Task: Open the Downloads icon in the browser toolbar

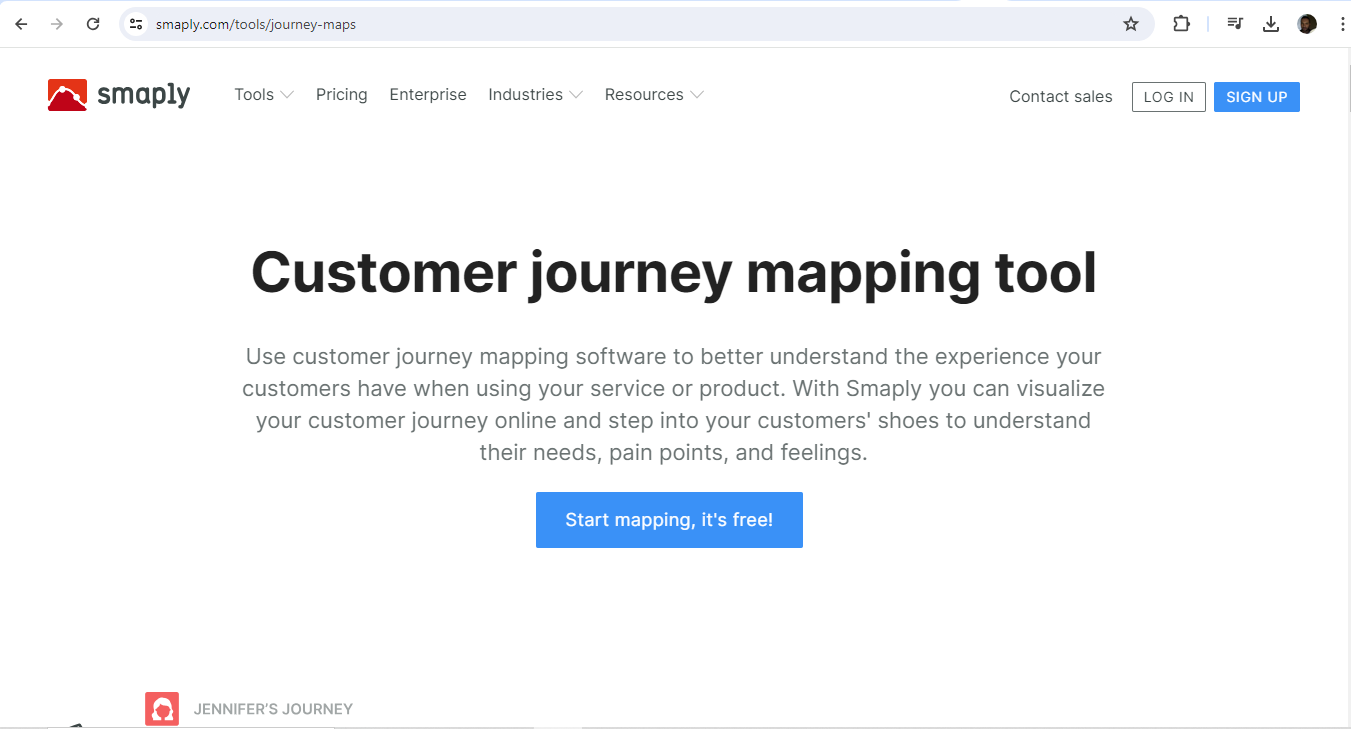Action: click(1271, 23)
